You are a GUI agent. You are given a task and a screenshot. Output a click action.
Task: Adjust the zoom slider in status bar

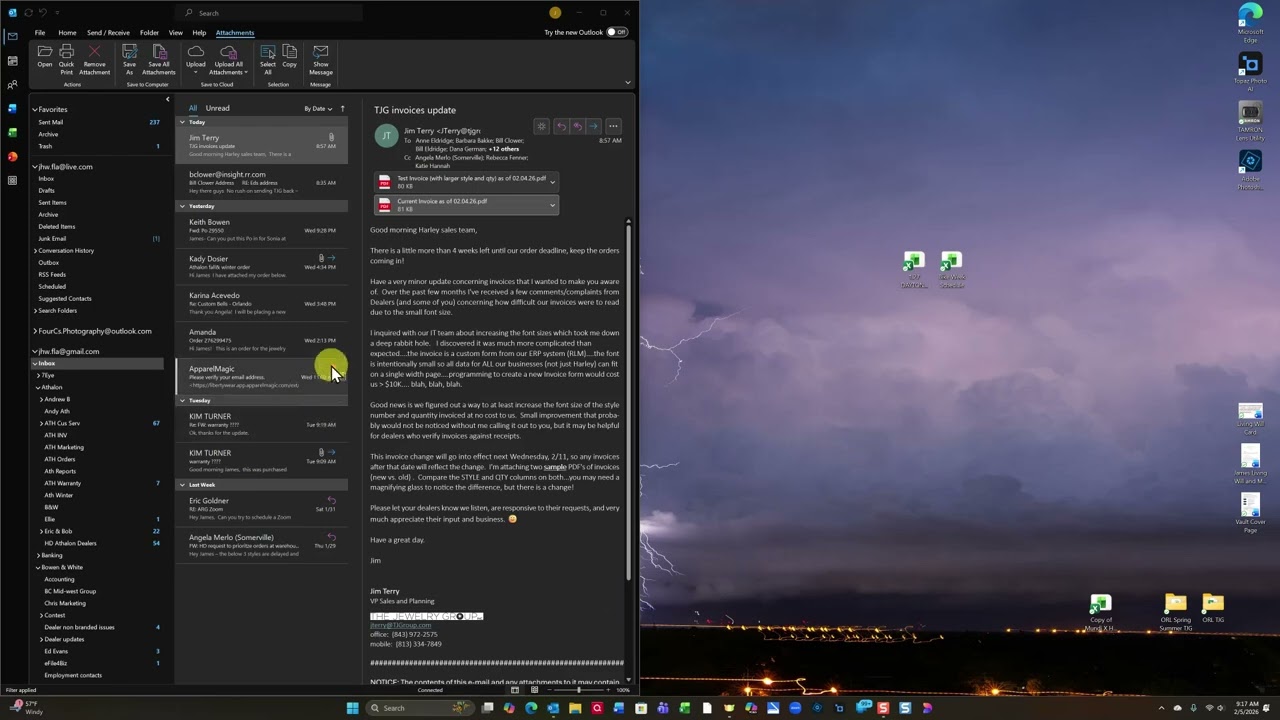pyautogui.click(x=579, y=690)
